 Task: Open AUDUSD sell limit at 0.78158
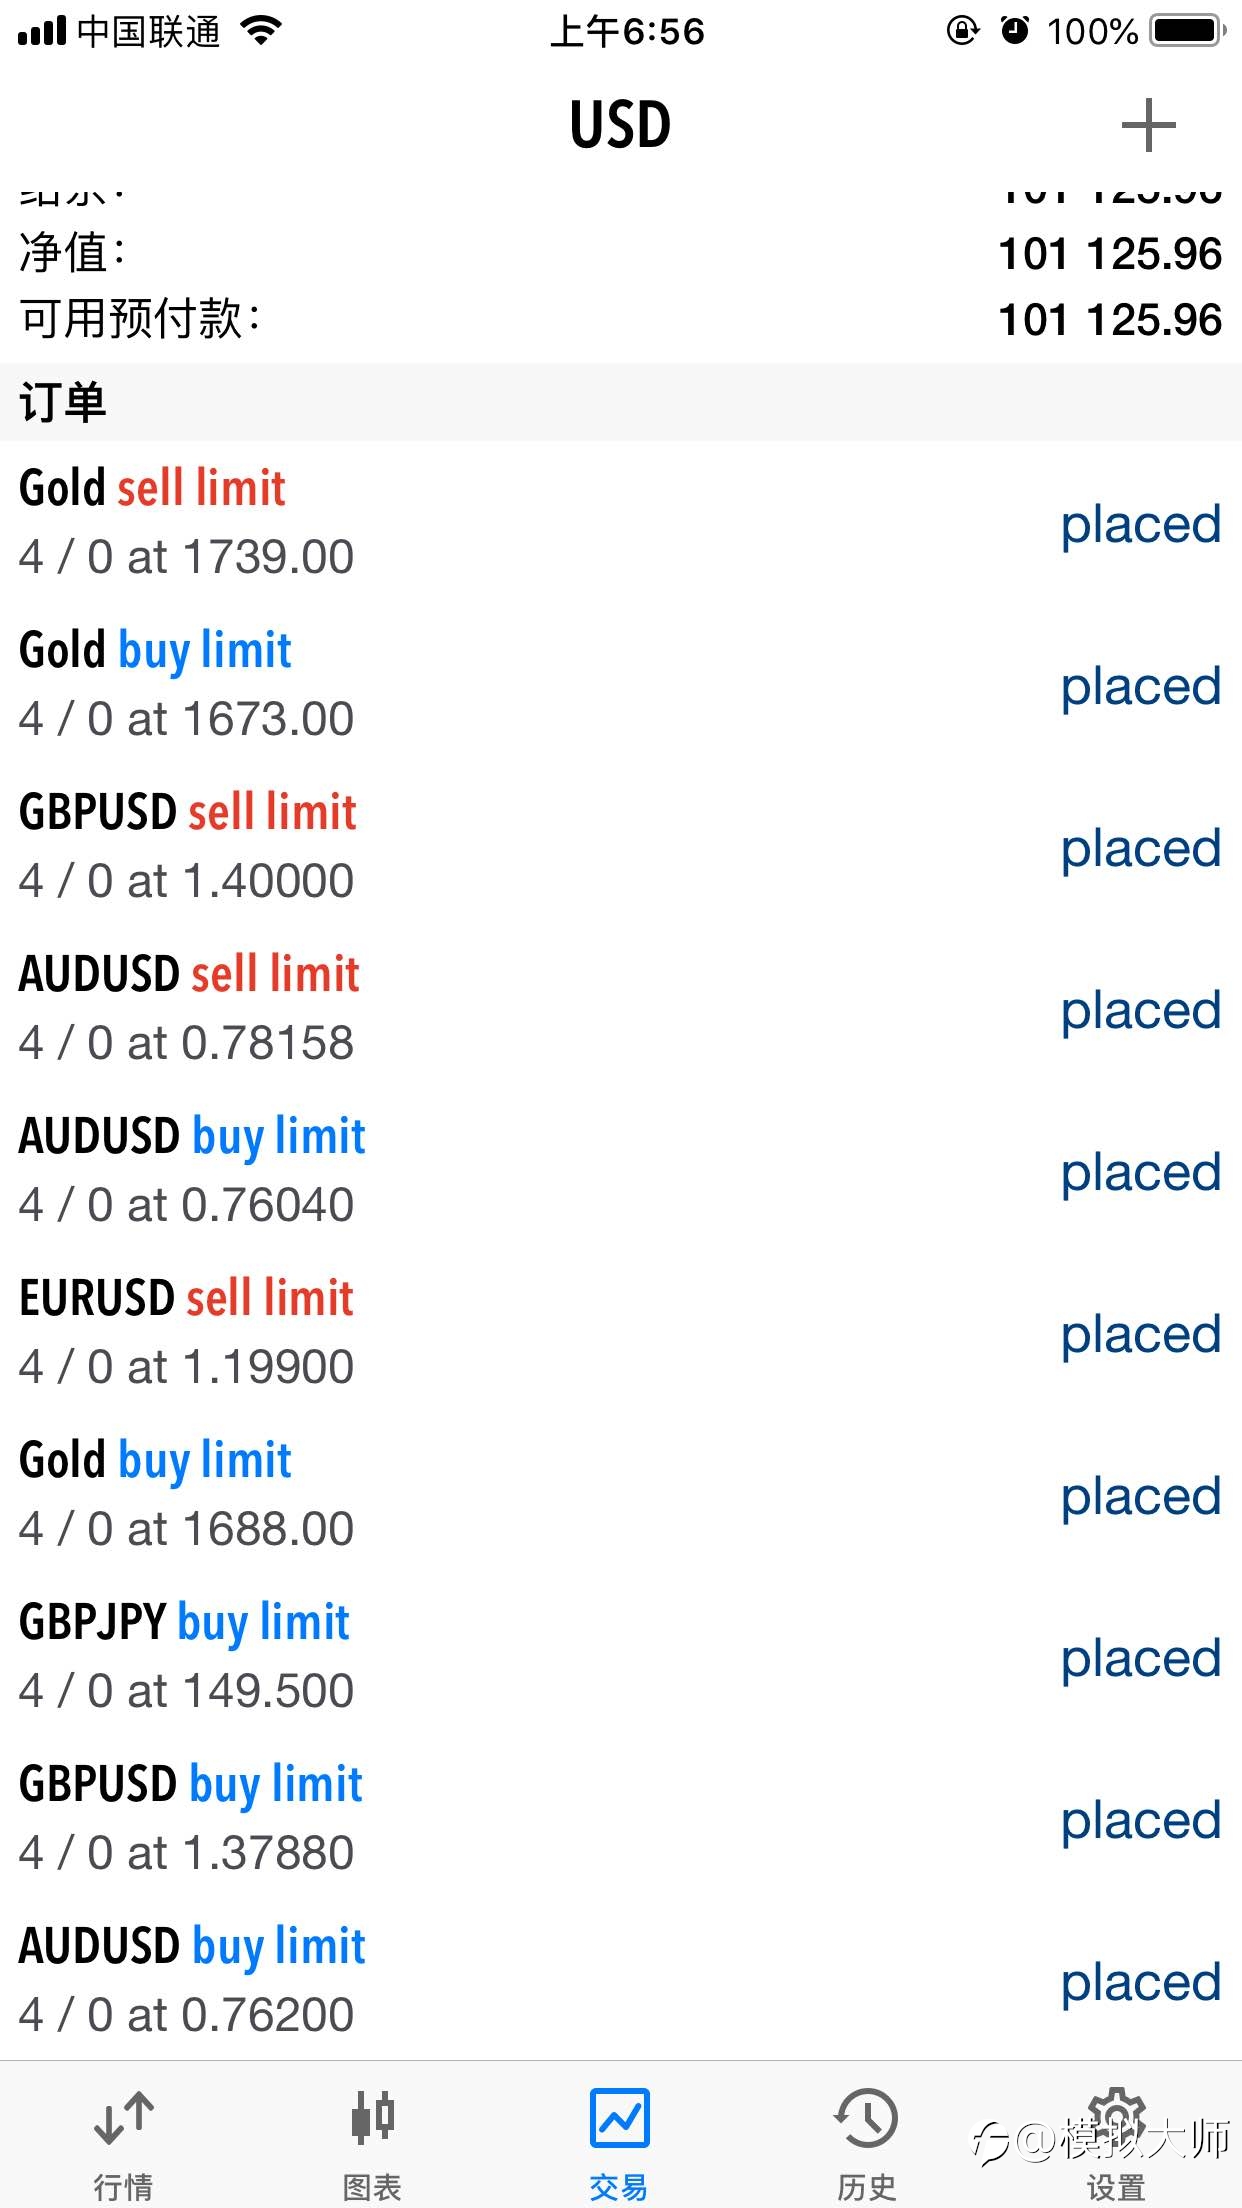point(621,1008)
